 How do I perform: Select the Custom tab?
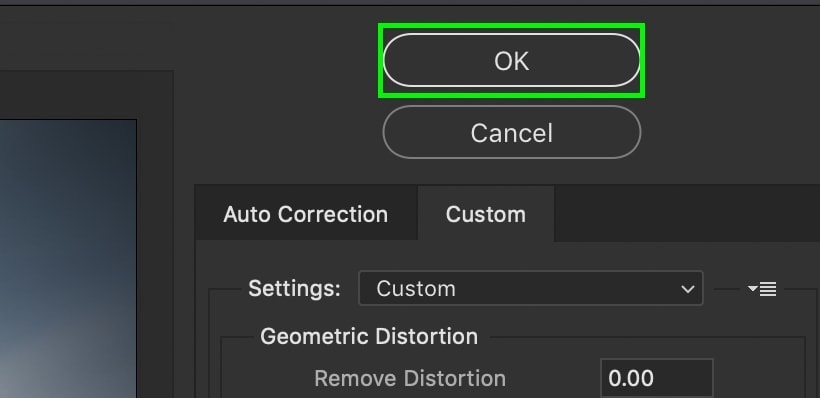point(486,214)
